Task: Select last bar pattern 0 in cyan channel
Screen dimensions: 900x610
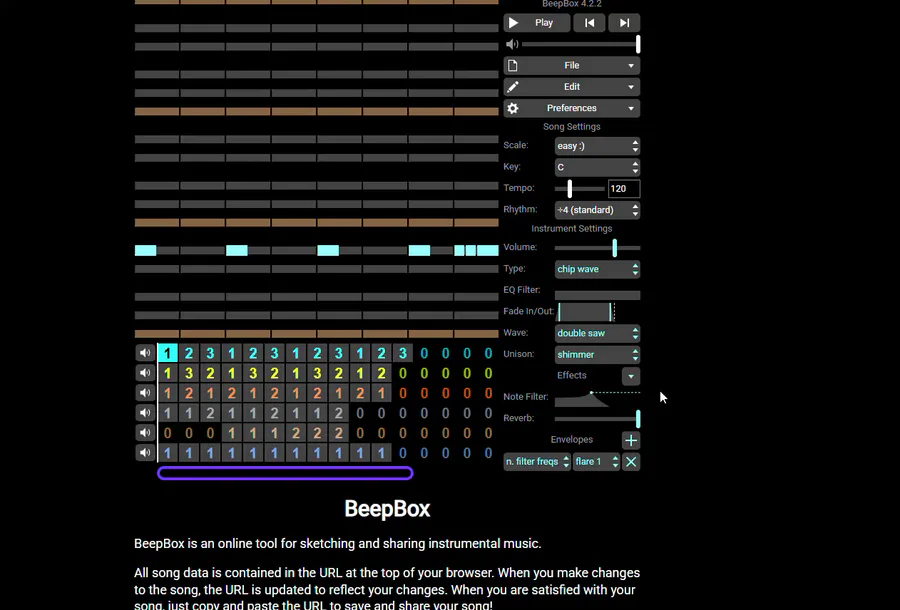Action: coord(488,353)
